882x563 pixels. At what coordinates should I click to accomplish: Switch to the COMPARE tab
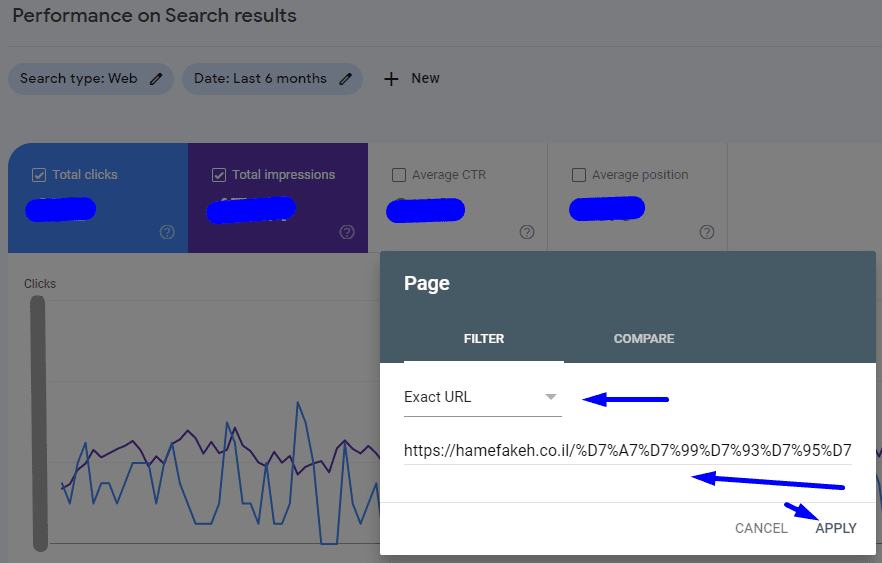(643, 339)
